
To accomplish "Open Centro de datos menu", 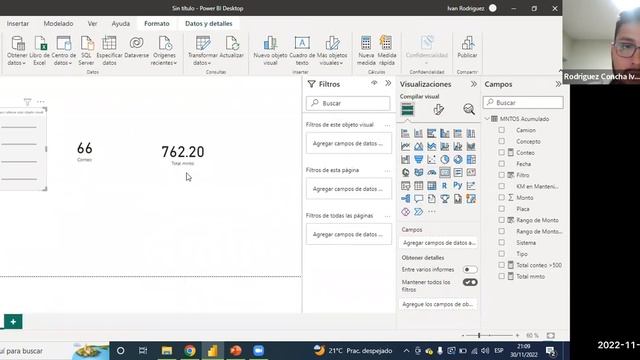I will tap(63, 51).
